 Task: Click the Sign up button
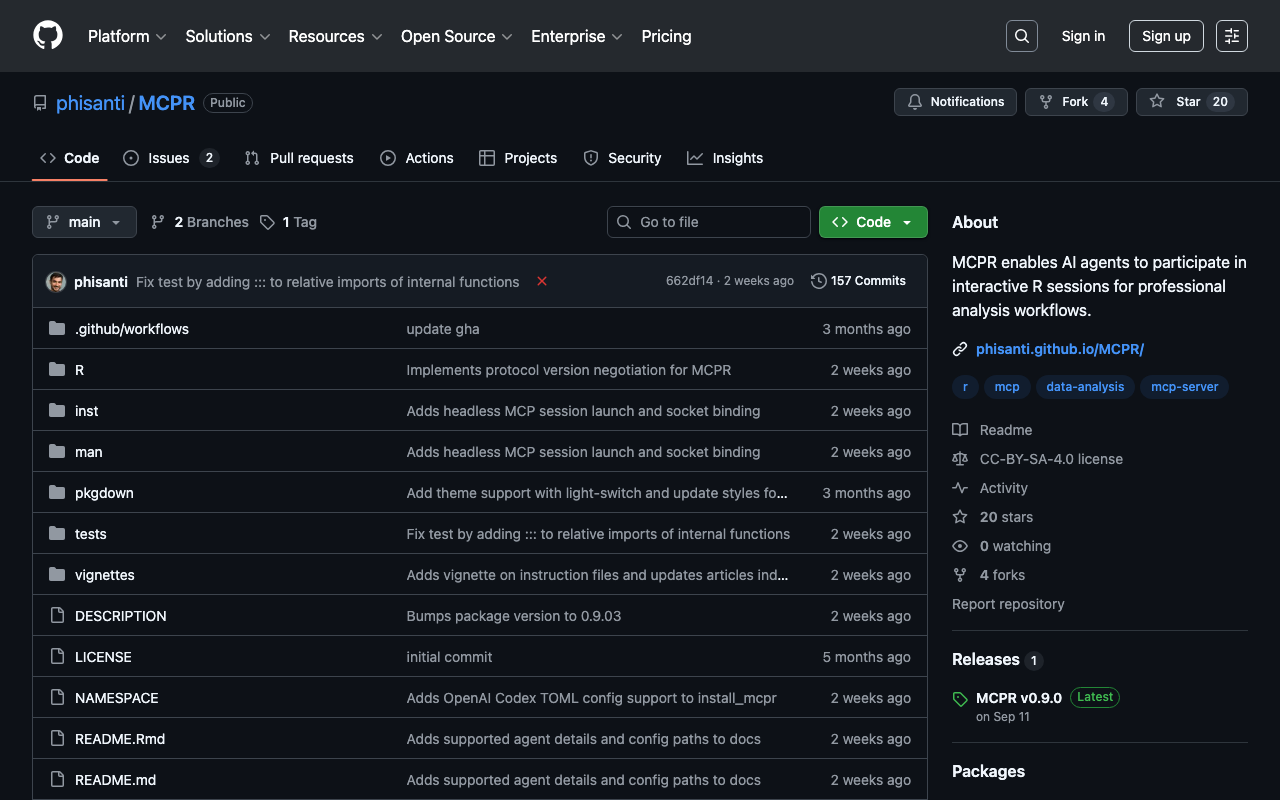point(1165,36)
